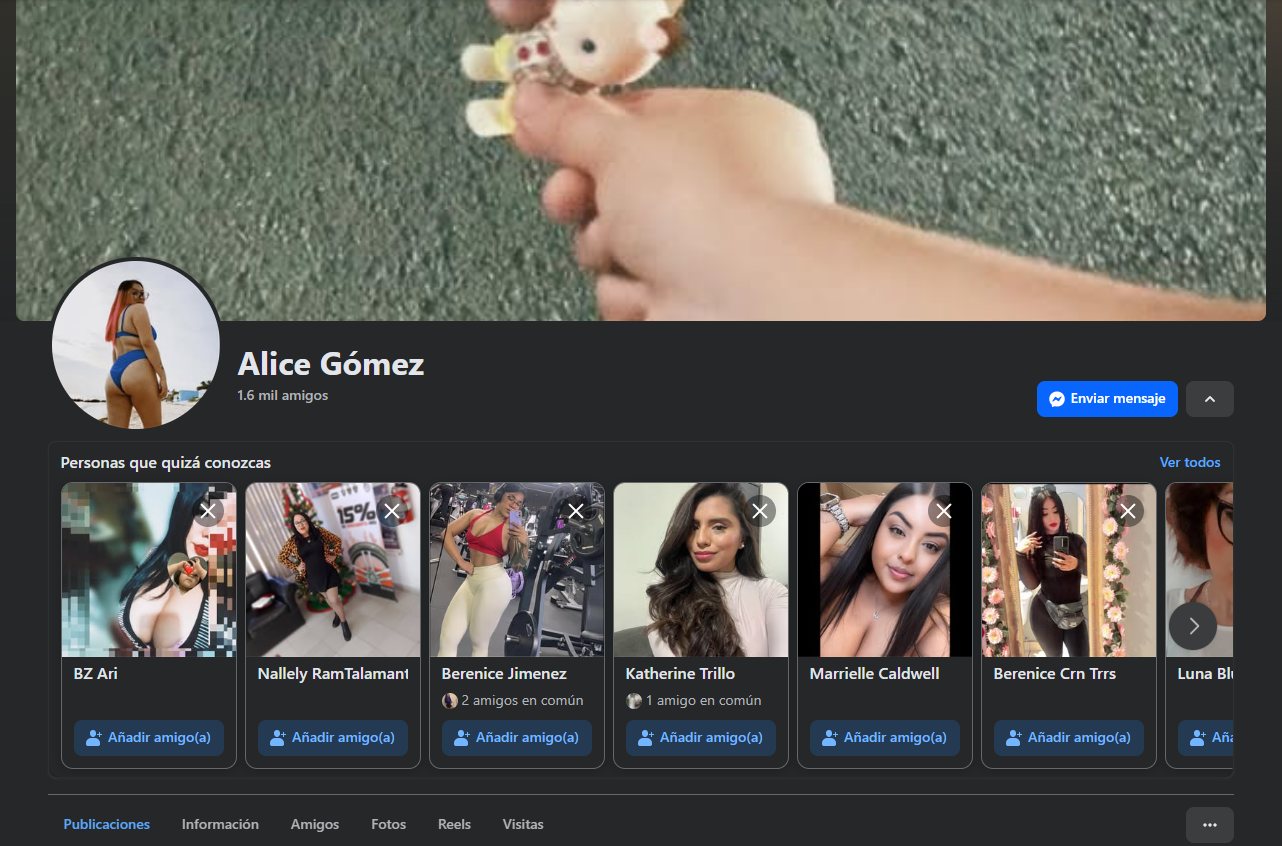The height and width of the screenshot is (846, 1282).
Task: Remove the Marrielle Caldwell suggestion card
Action: tap(944, 511)
